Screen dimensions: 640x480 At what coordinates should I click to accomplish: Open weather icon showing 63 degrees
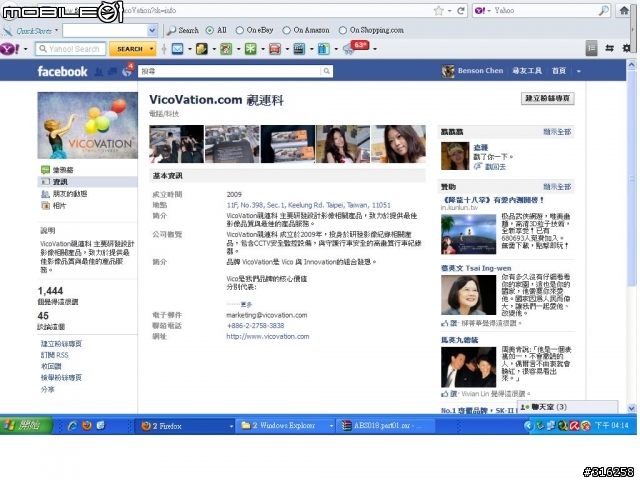(355, 47)
